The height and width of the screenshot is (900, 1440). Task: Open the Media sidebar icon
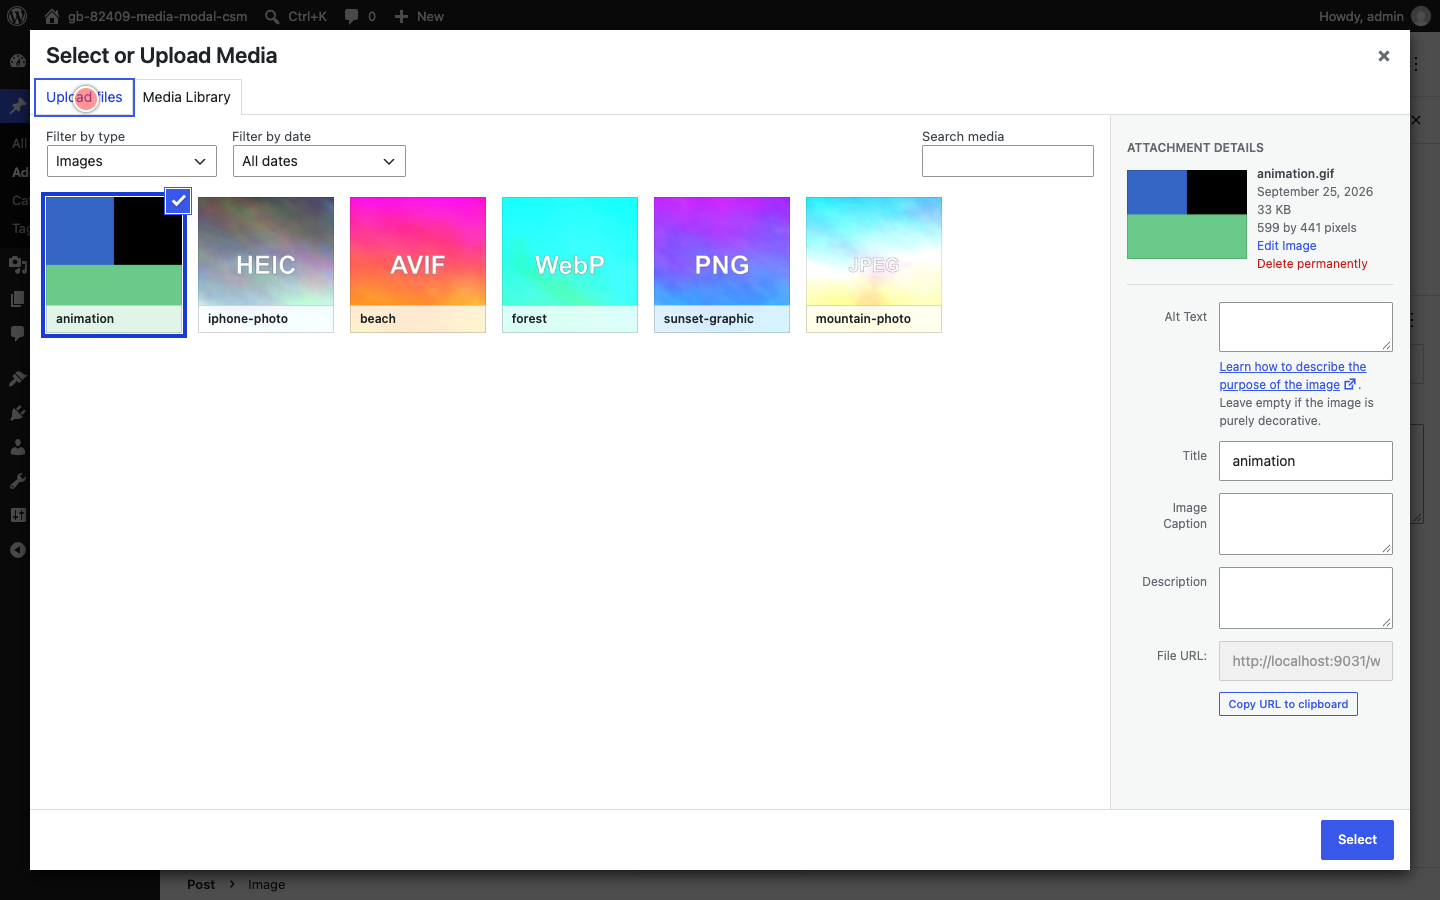[x=17, y=264]
